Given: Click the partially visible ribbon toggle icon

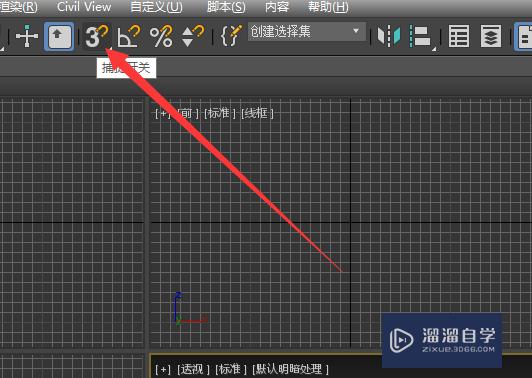Looking at the screenshot, I should coord(523,36).
